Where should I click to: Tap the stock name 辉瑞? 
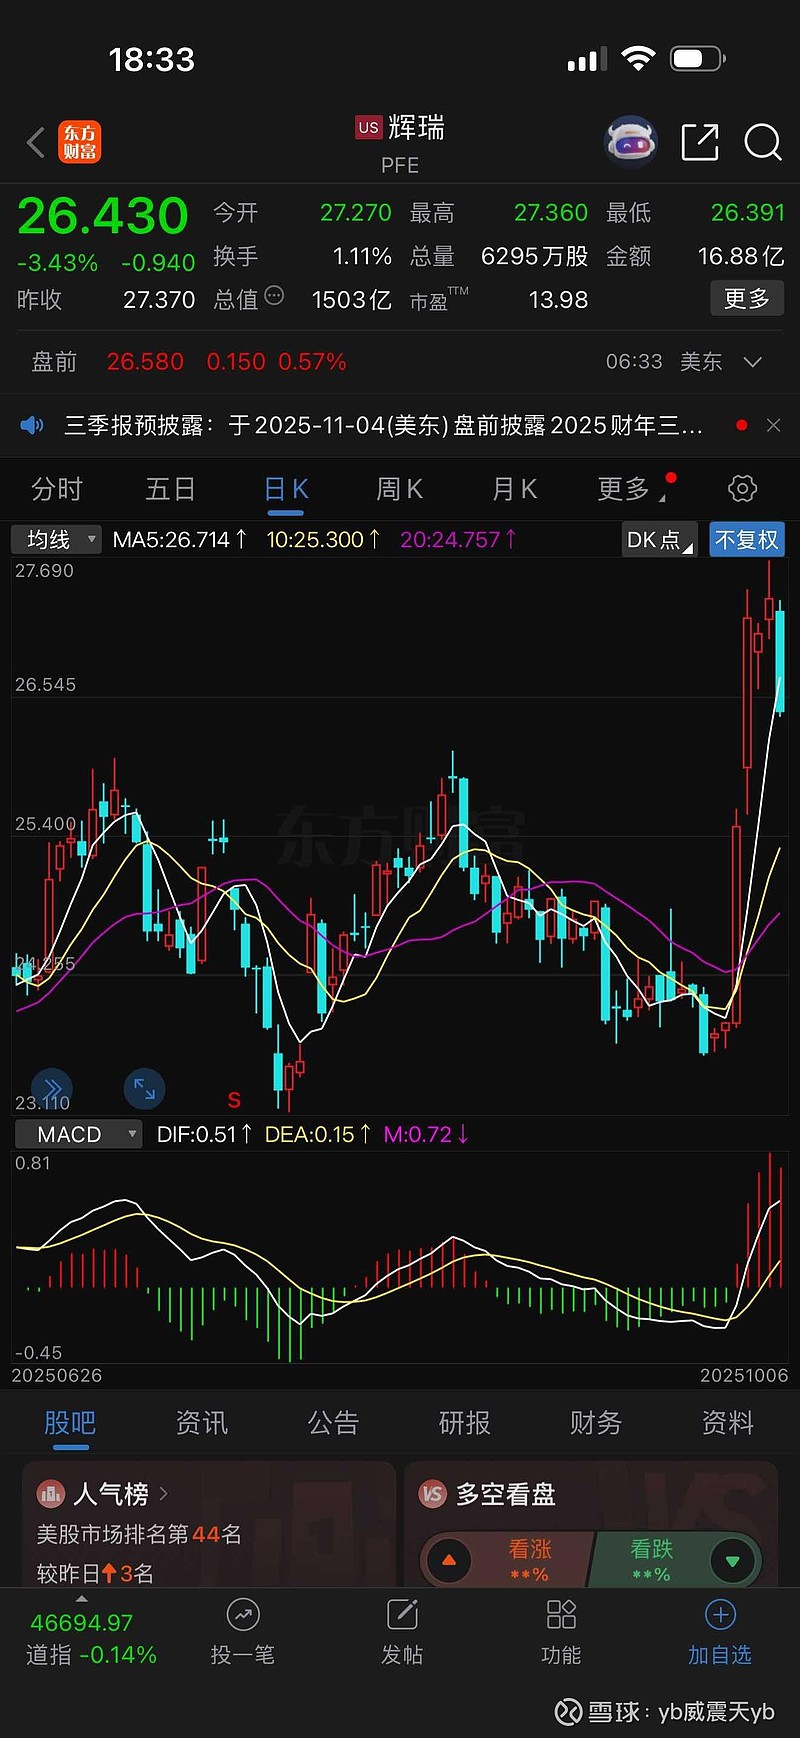point(416,127)
